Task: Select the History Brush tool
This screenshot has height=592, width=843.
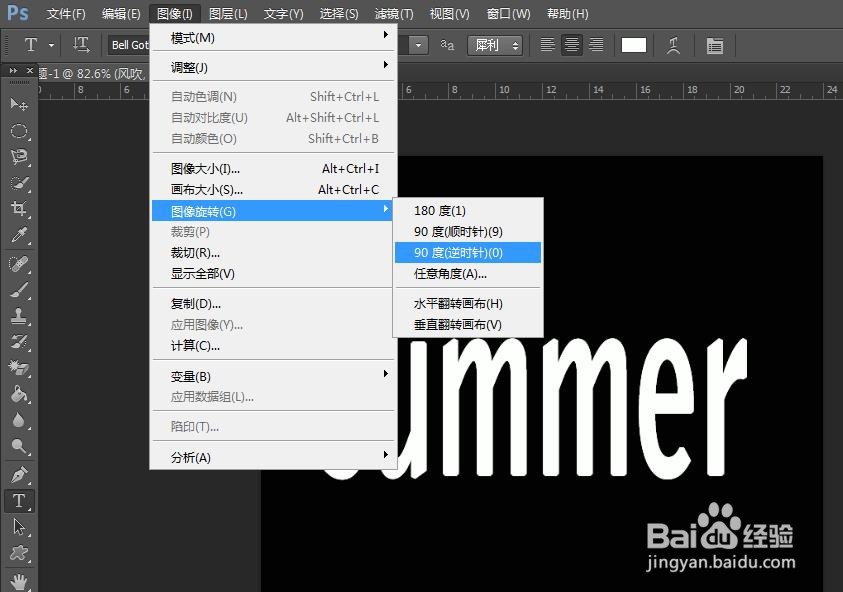Action: coord(19,342)
